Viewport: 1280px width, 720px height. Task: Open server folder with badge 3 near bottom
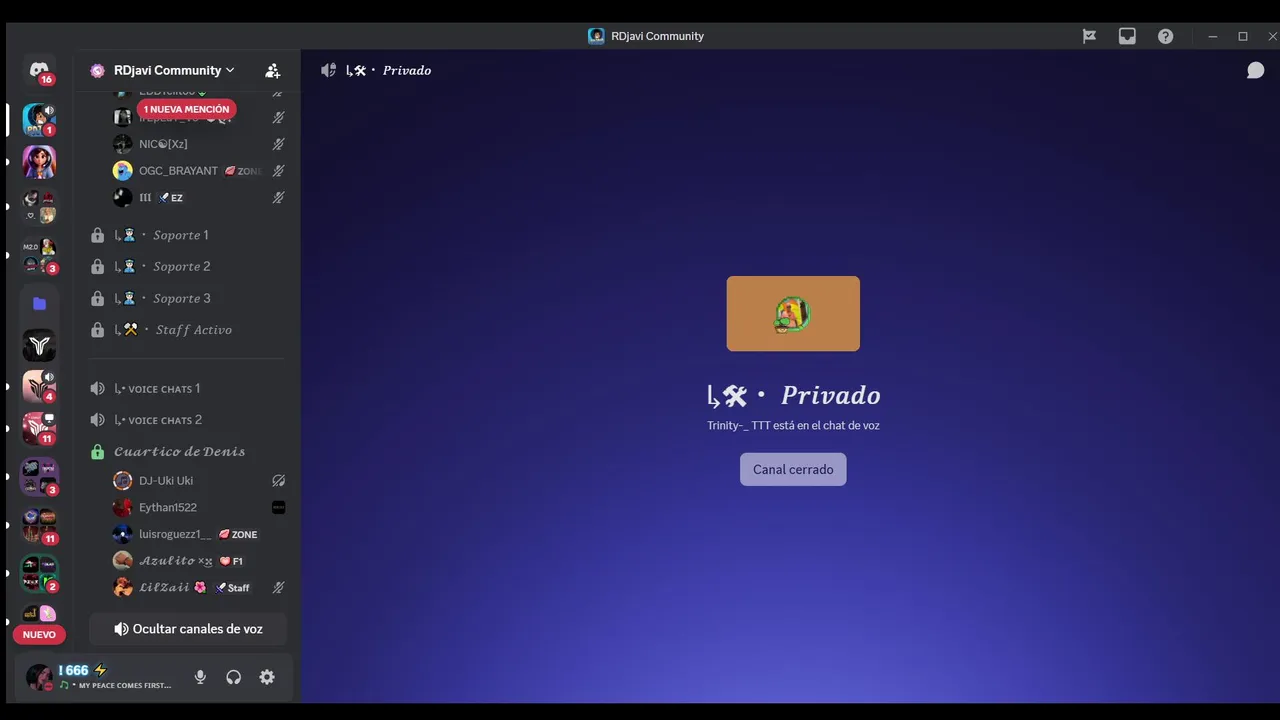coord(39,477)
